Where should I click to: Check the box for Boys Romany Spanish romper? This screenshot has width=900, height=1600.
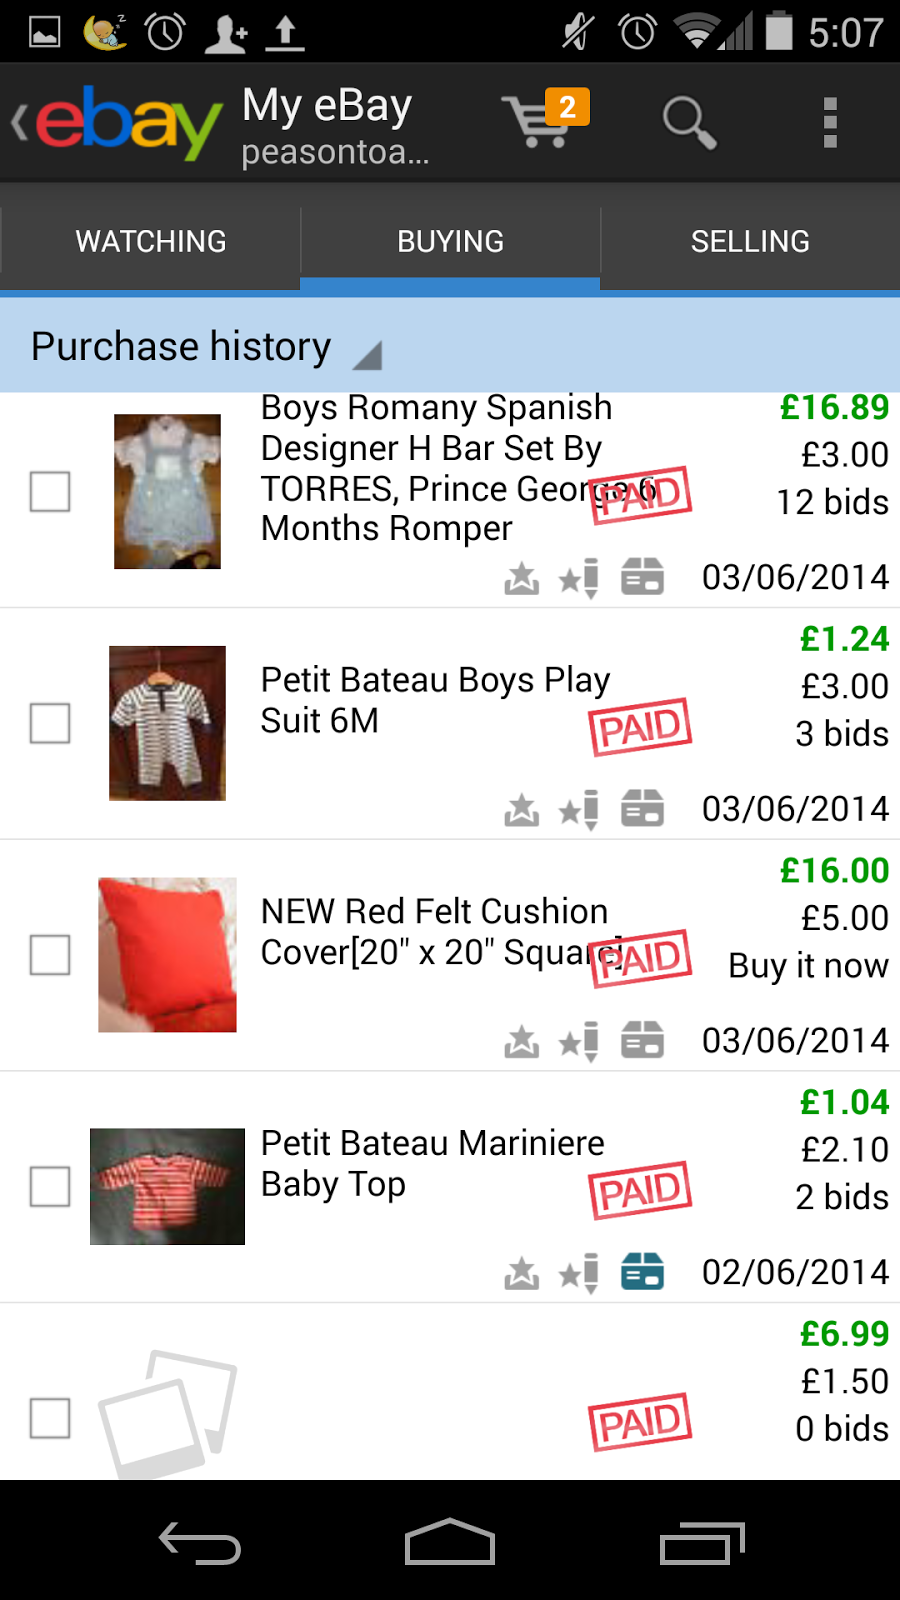[50, 492]
